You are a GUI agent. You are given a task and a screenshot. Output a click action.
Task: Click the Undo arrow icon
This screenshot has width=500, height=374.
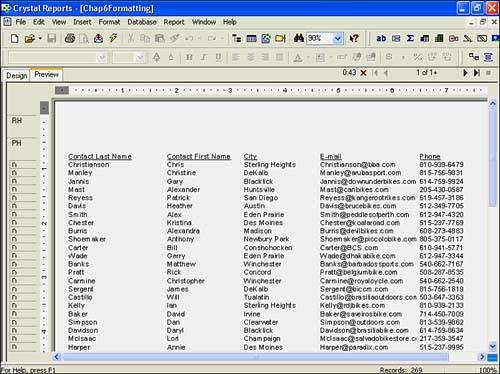189,38
